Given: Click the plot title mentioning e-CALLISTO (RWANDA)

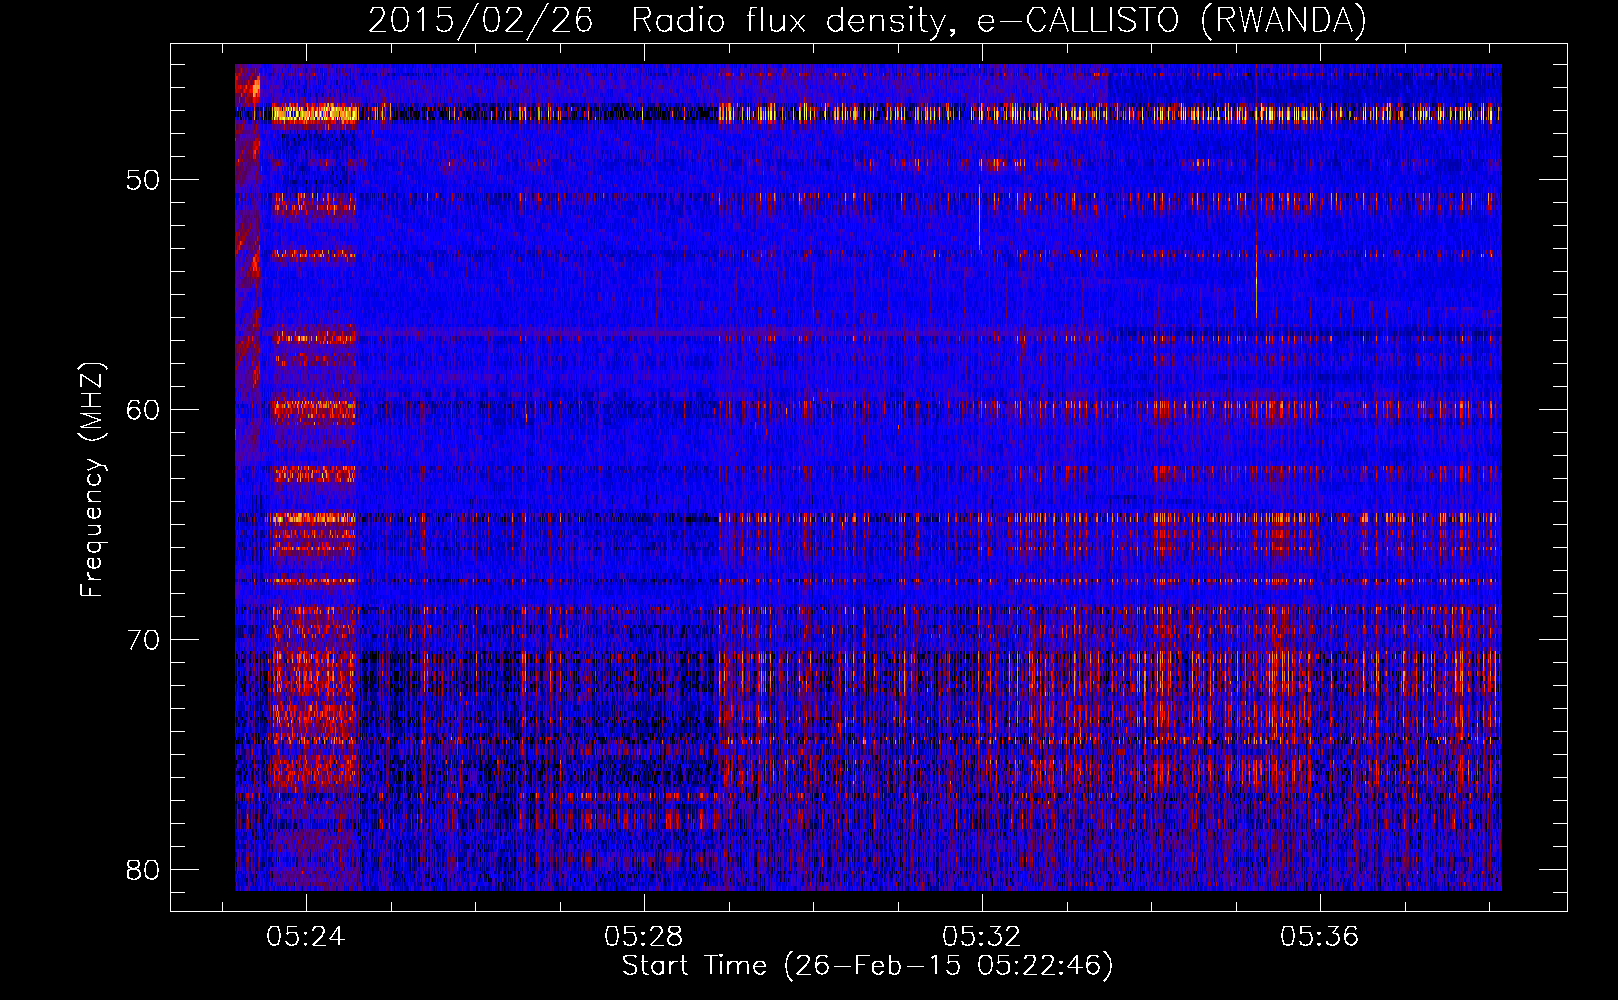Looking at the screenshot, I should point(867,20).
